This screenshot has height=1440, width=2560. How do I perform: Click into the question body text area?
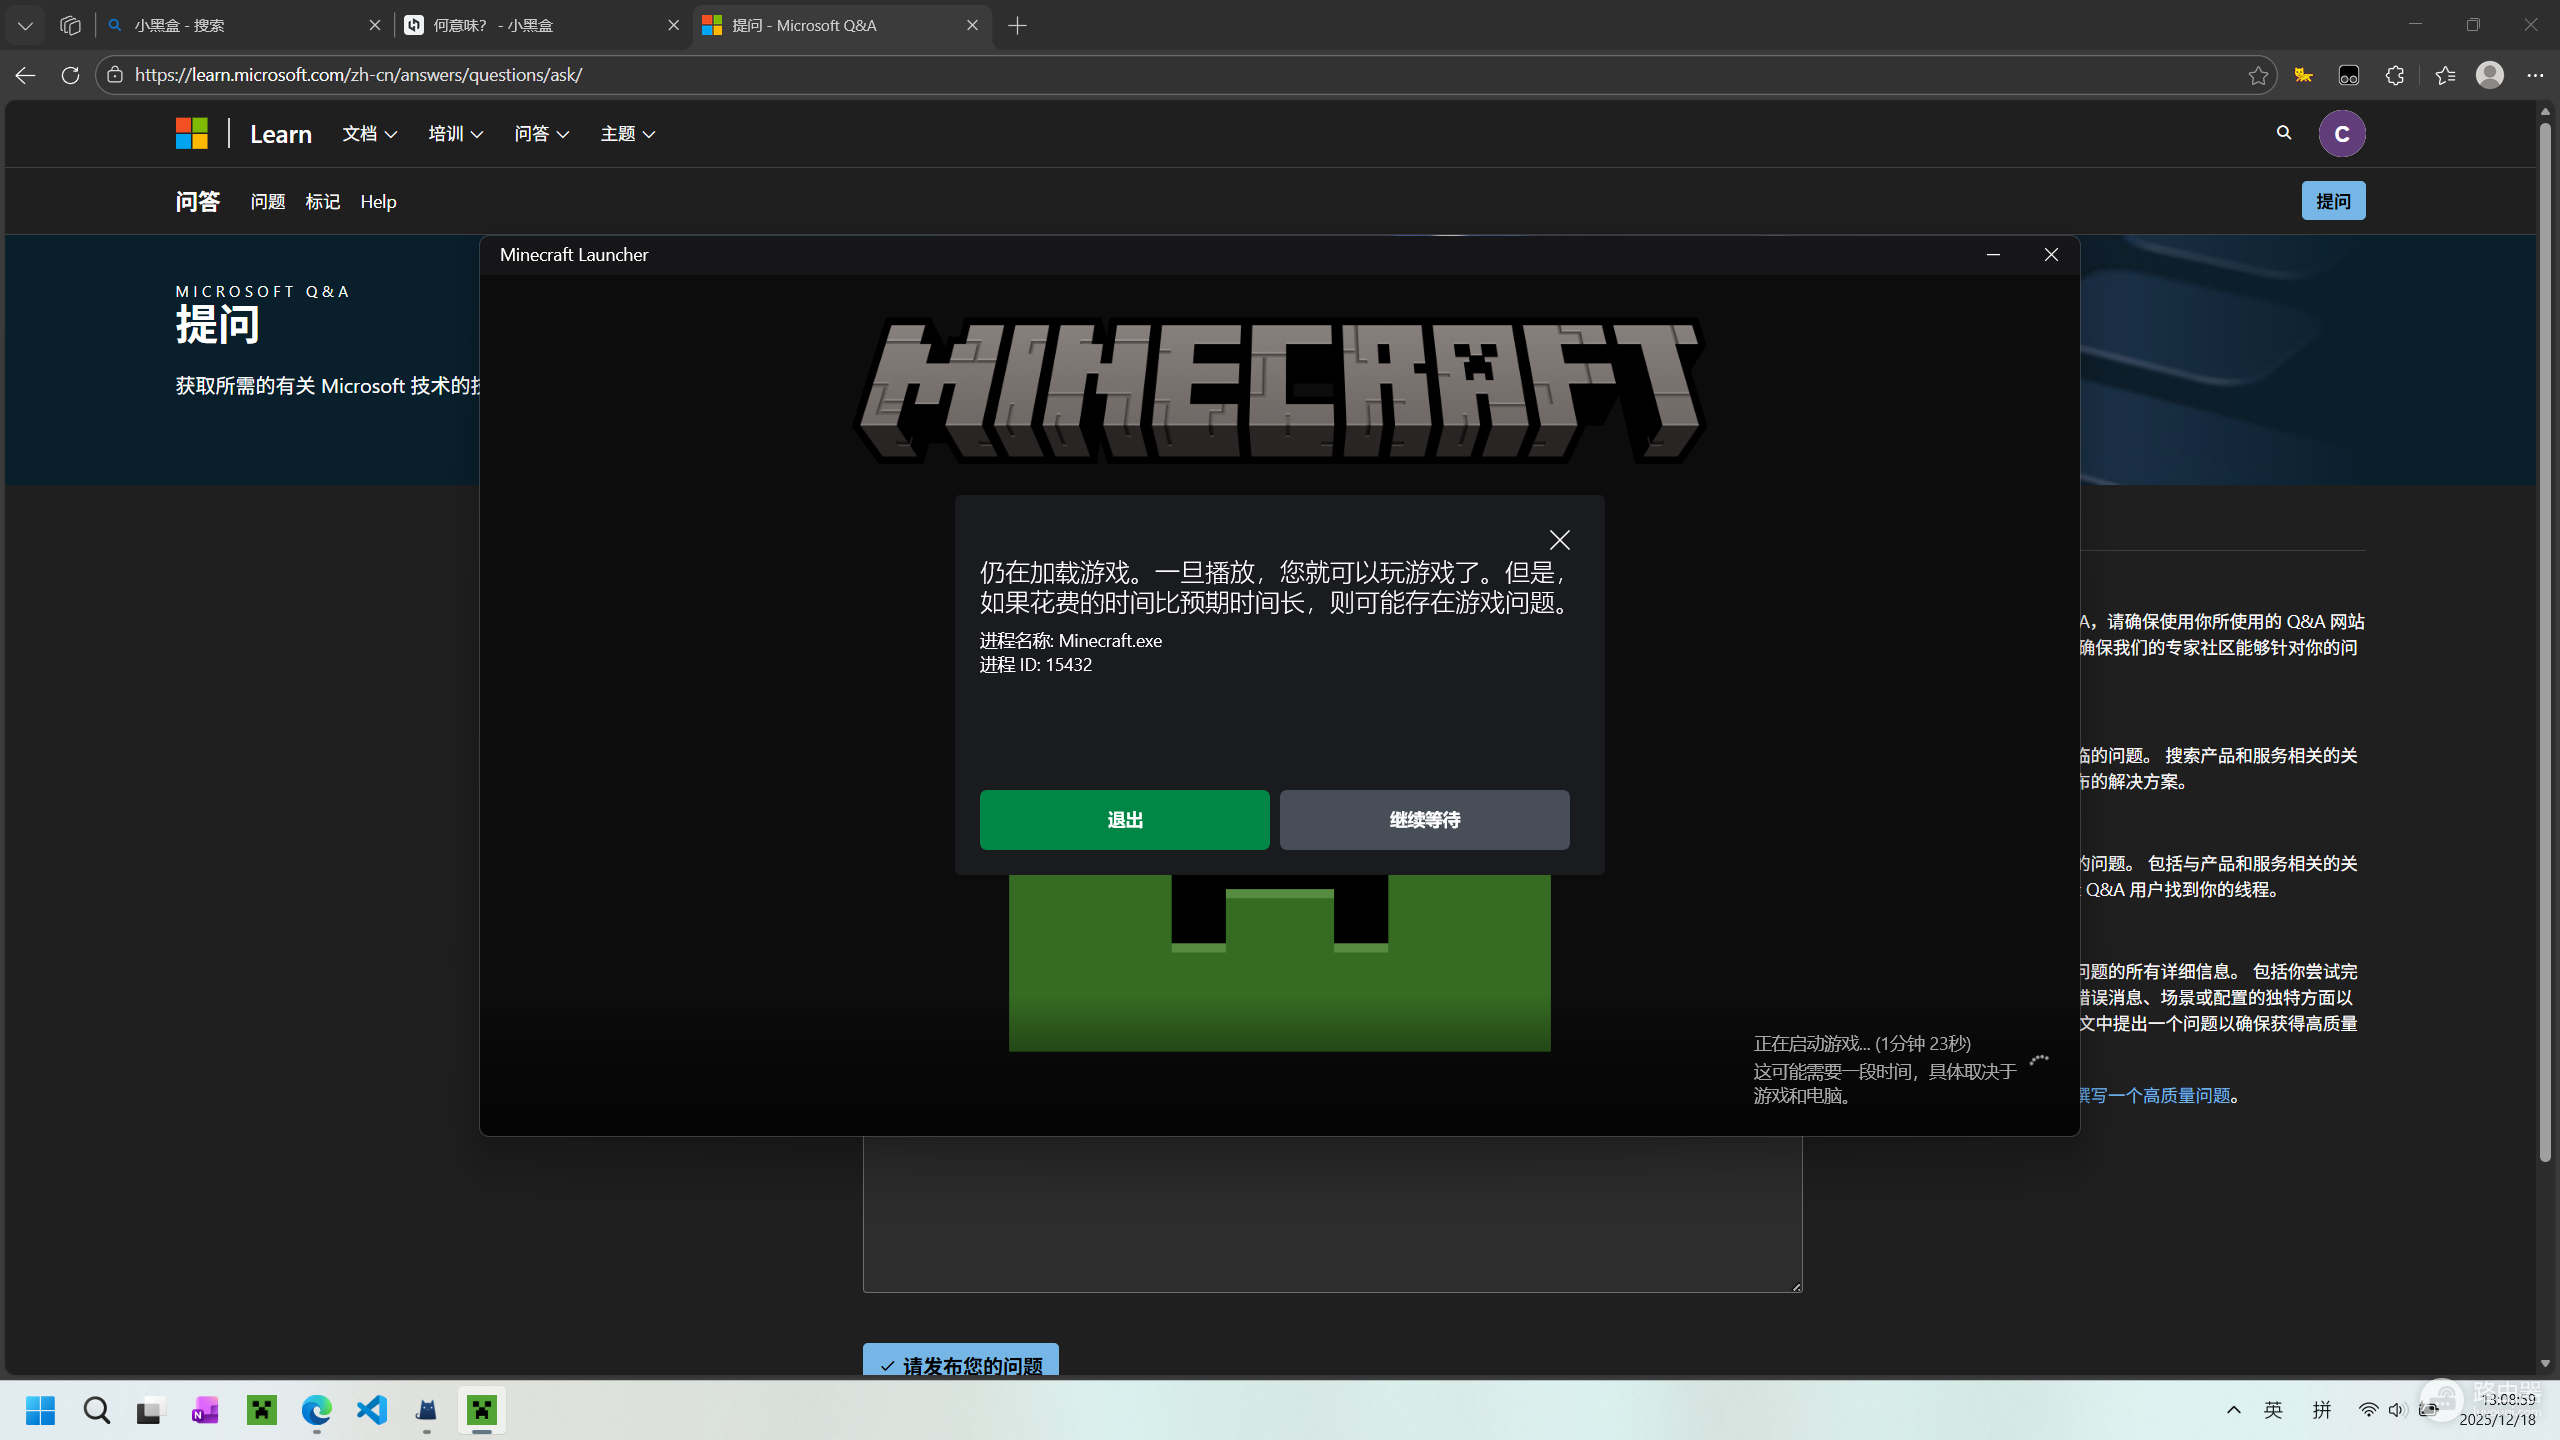pos(1332,1213)
